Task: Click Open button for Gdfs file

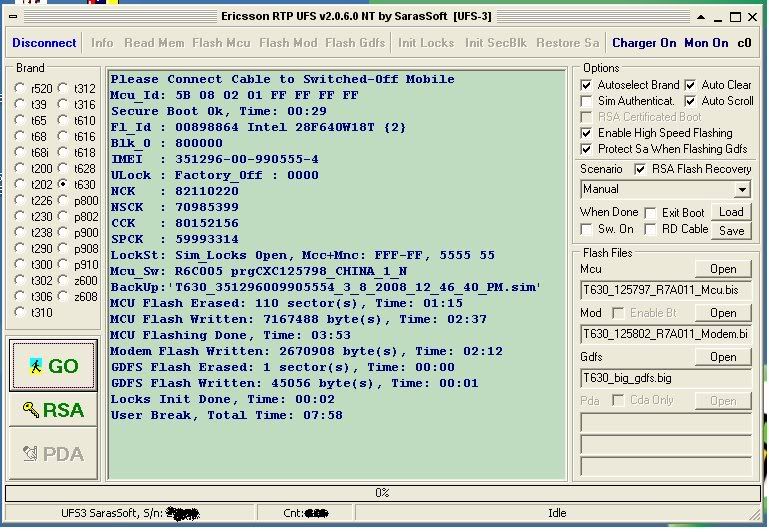Action: click(x=723, y=357)
